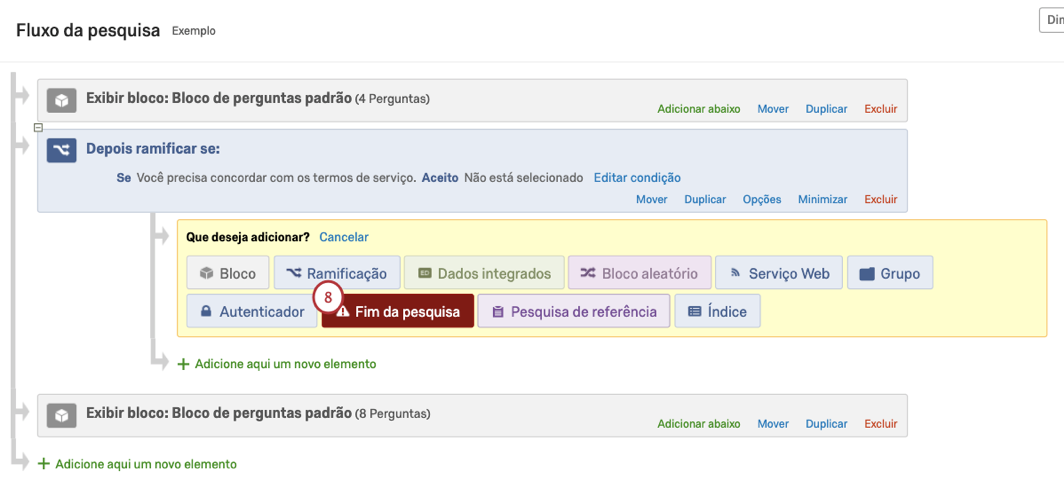This screenshot has width=1064, height=502.
Task: Click Mover on 8 Perguntas block
Action: [774, 424]
